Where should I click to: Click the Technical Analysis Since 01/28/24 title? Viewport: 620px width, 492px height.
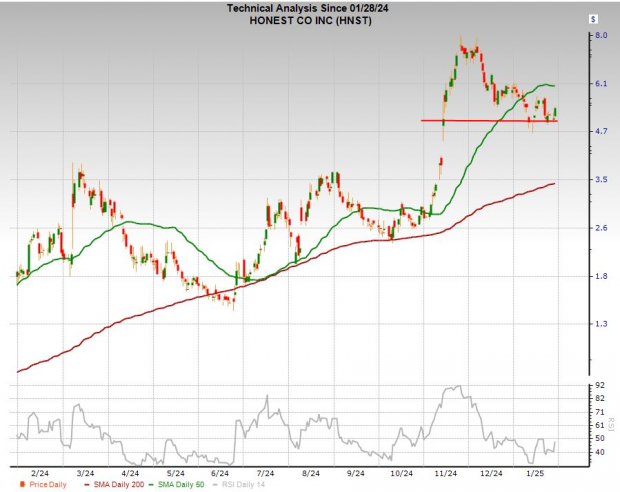click(309, 8)
